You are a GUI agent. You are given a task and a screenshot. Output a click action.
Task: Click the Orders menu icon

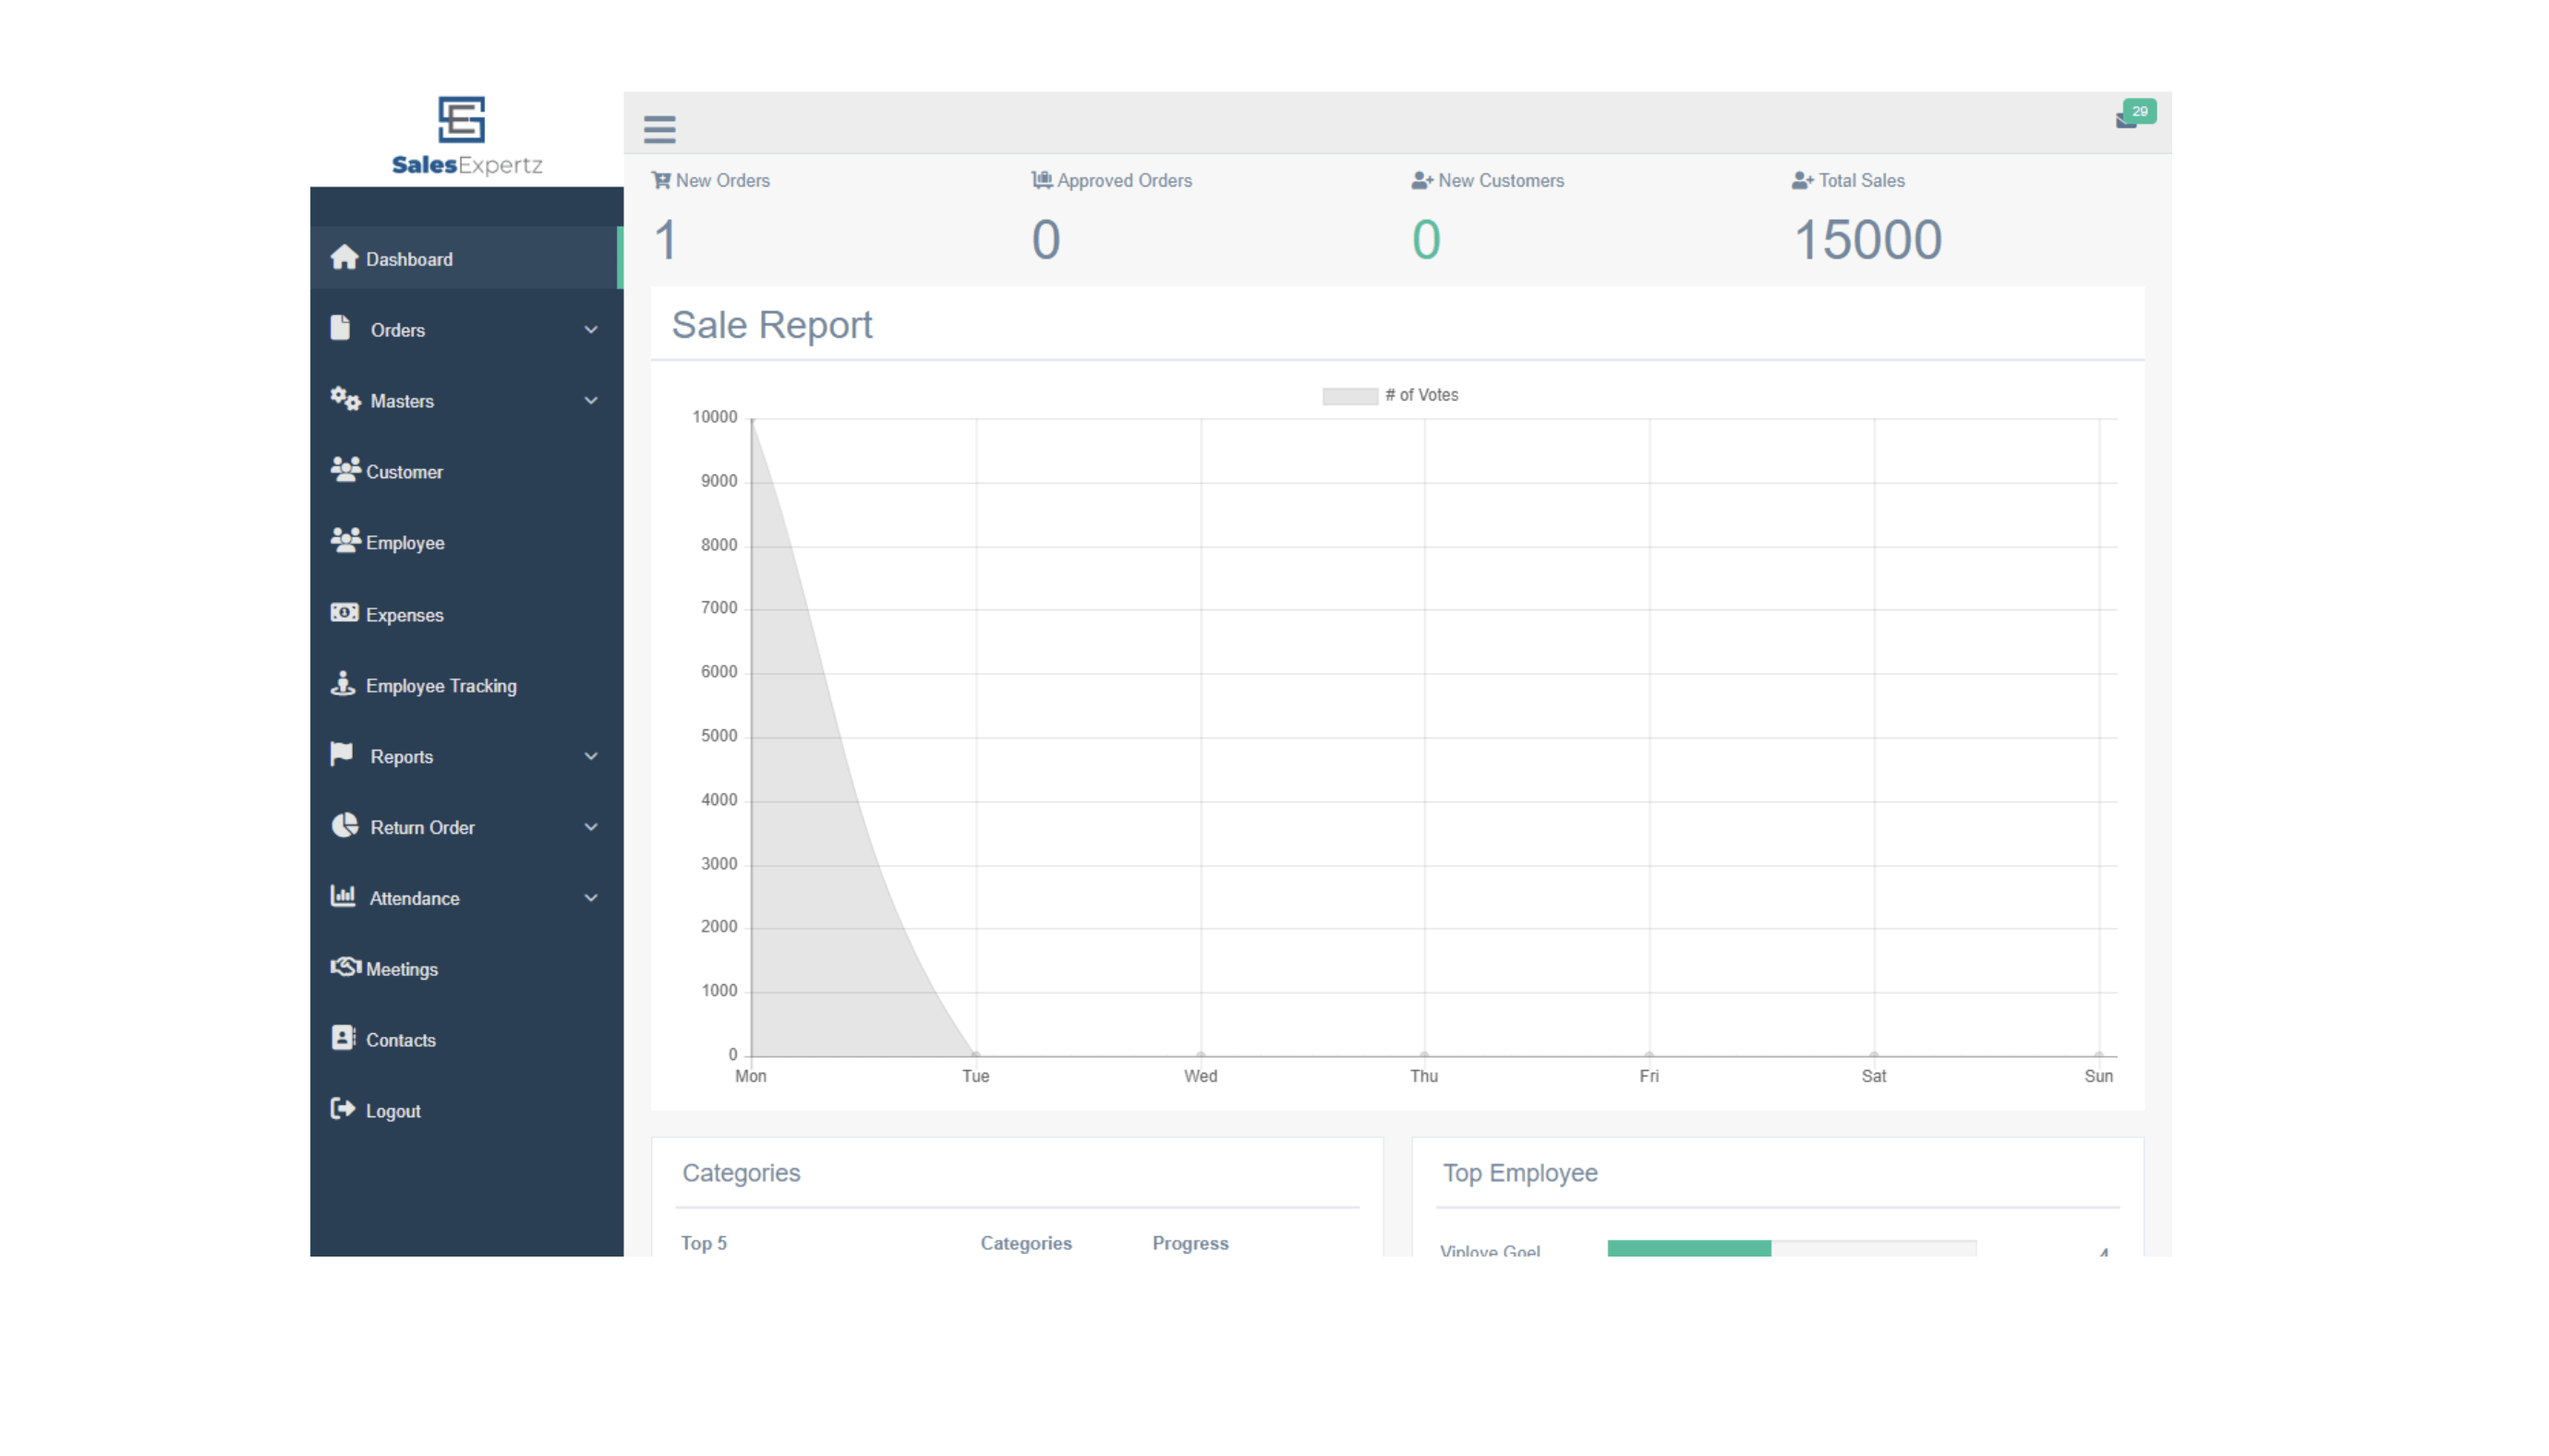(344, 329)
